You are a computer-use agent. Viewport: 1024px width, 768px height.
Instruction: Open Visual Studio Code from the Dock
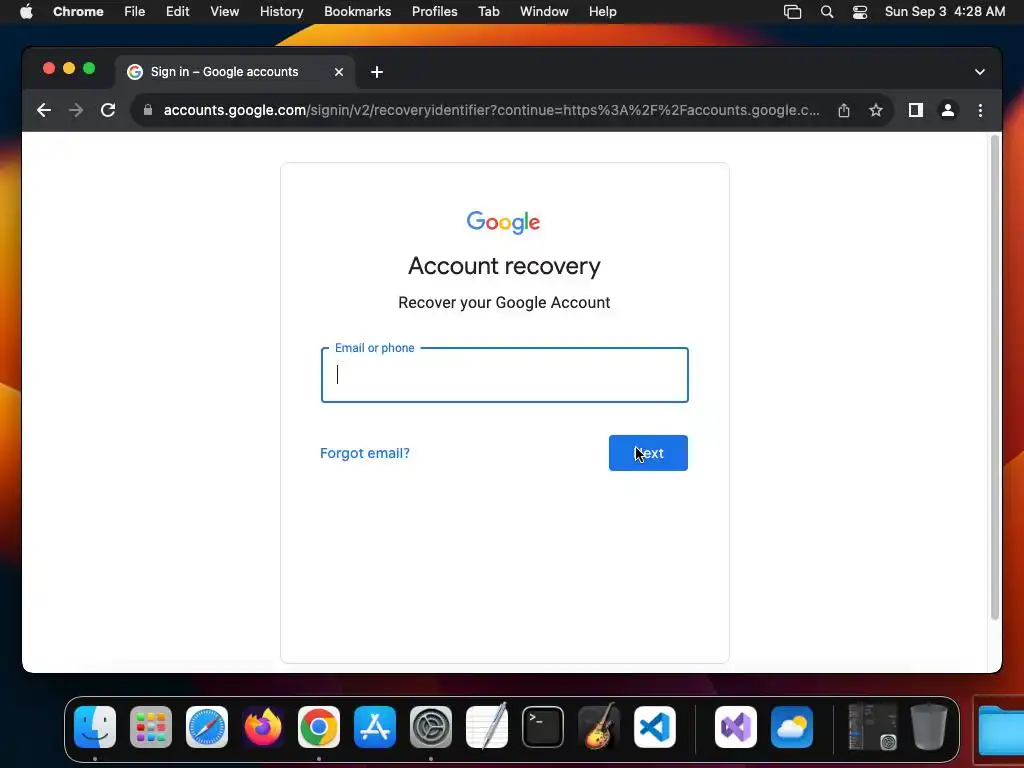[x=655, y=727]
